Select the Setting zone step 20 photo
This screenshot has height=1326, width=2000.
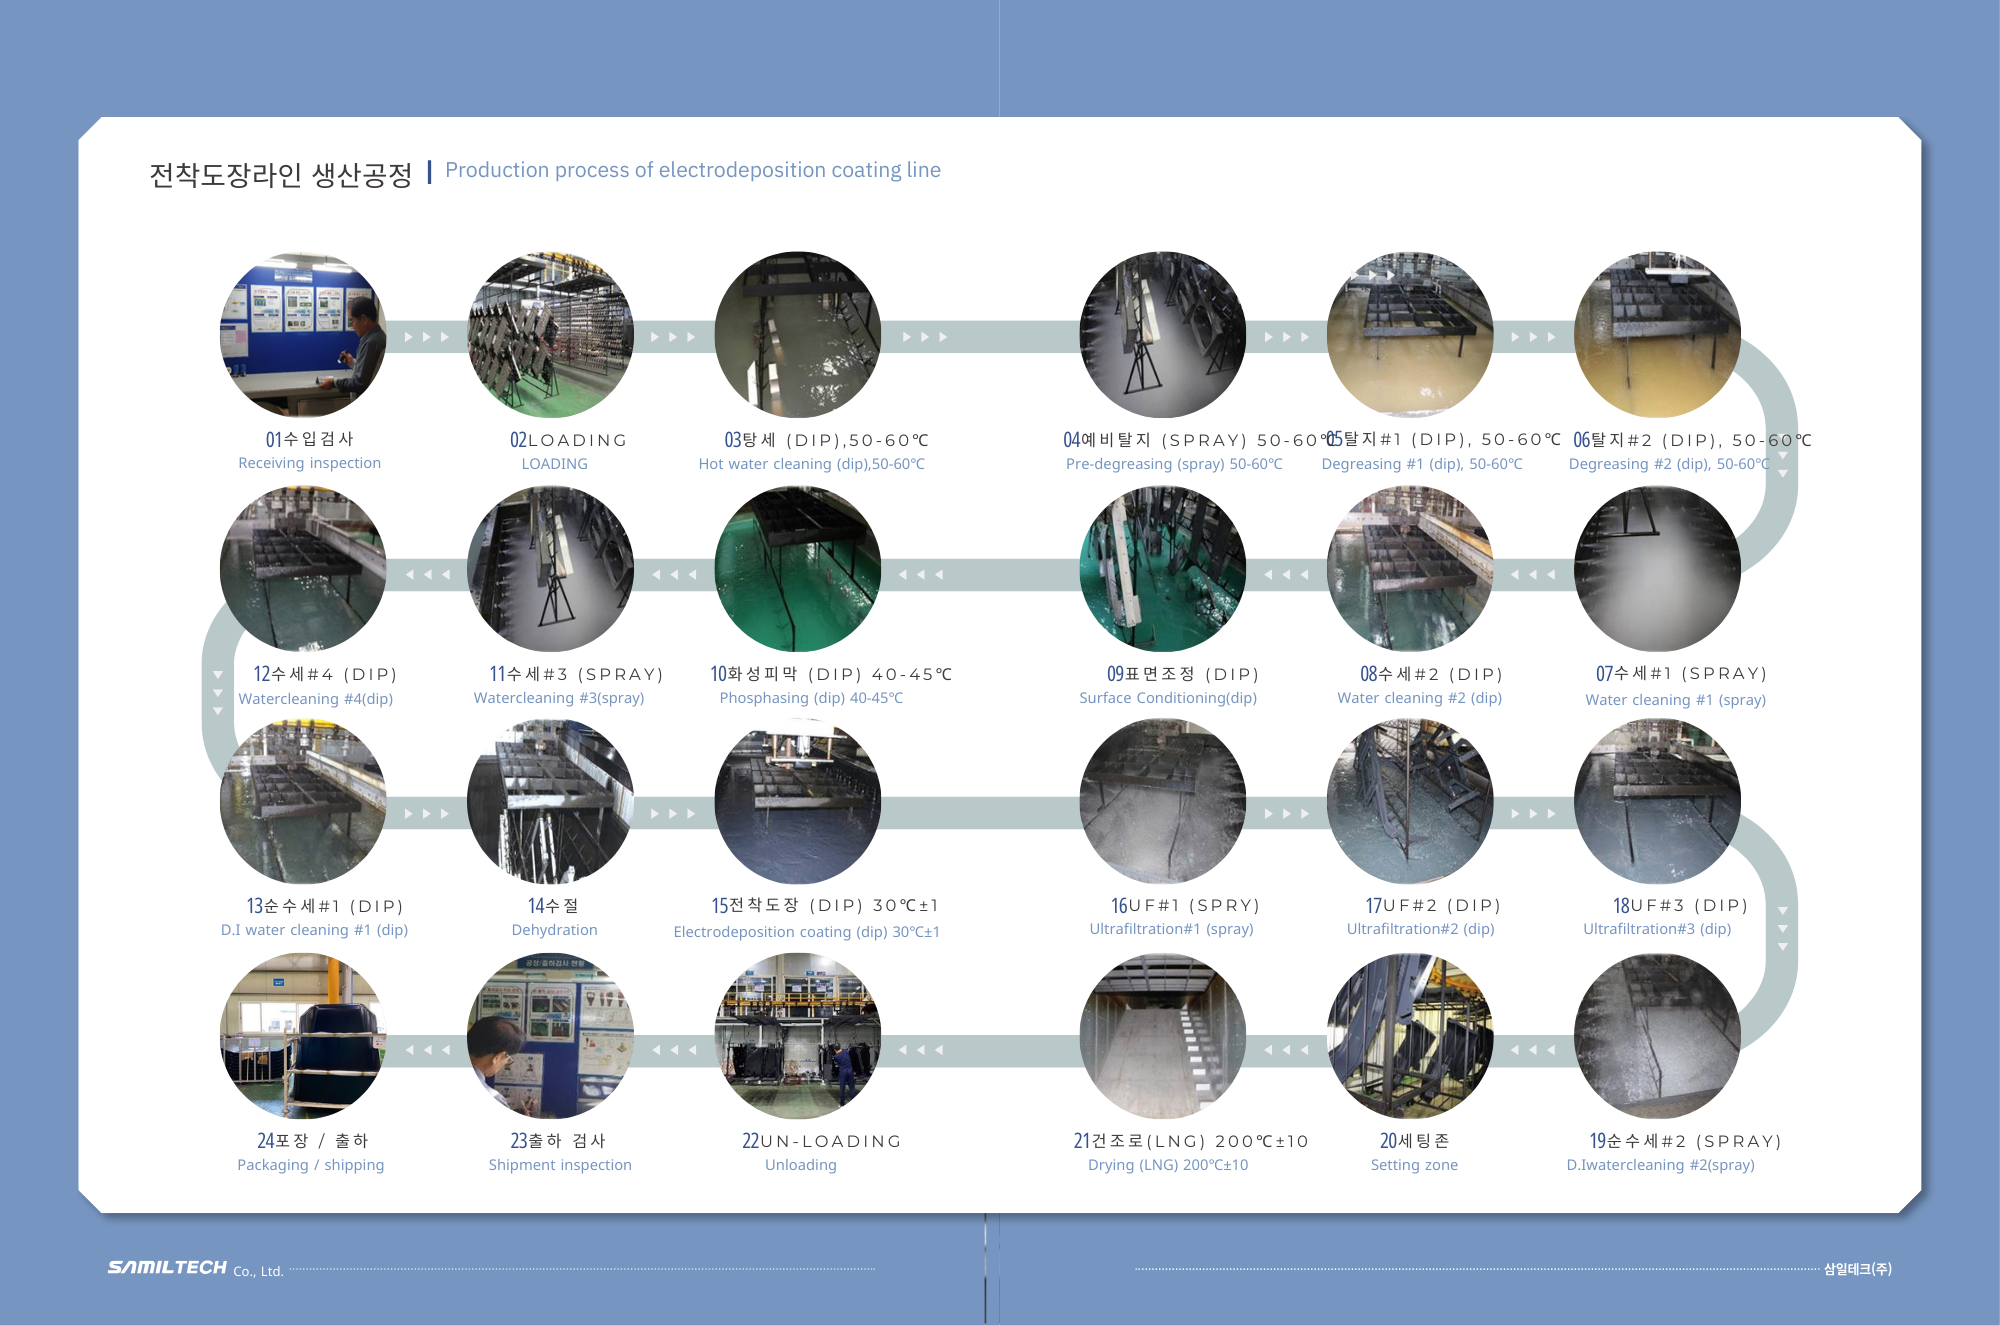(x=1410, y=1036)
